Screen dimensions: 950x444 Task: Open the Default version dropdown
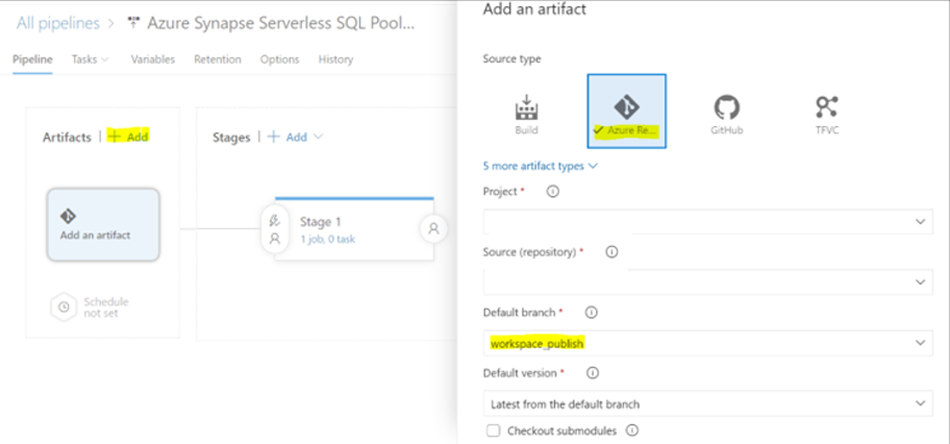click(x=708, y=403)
